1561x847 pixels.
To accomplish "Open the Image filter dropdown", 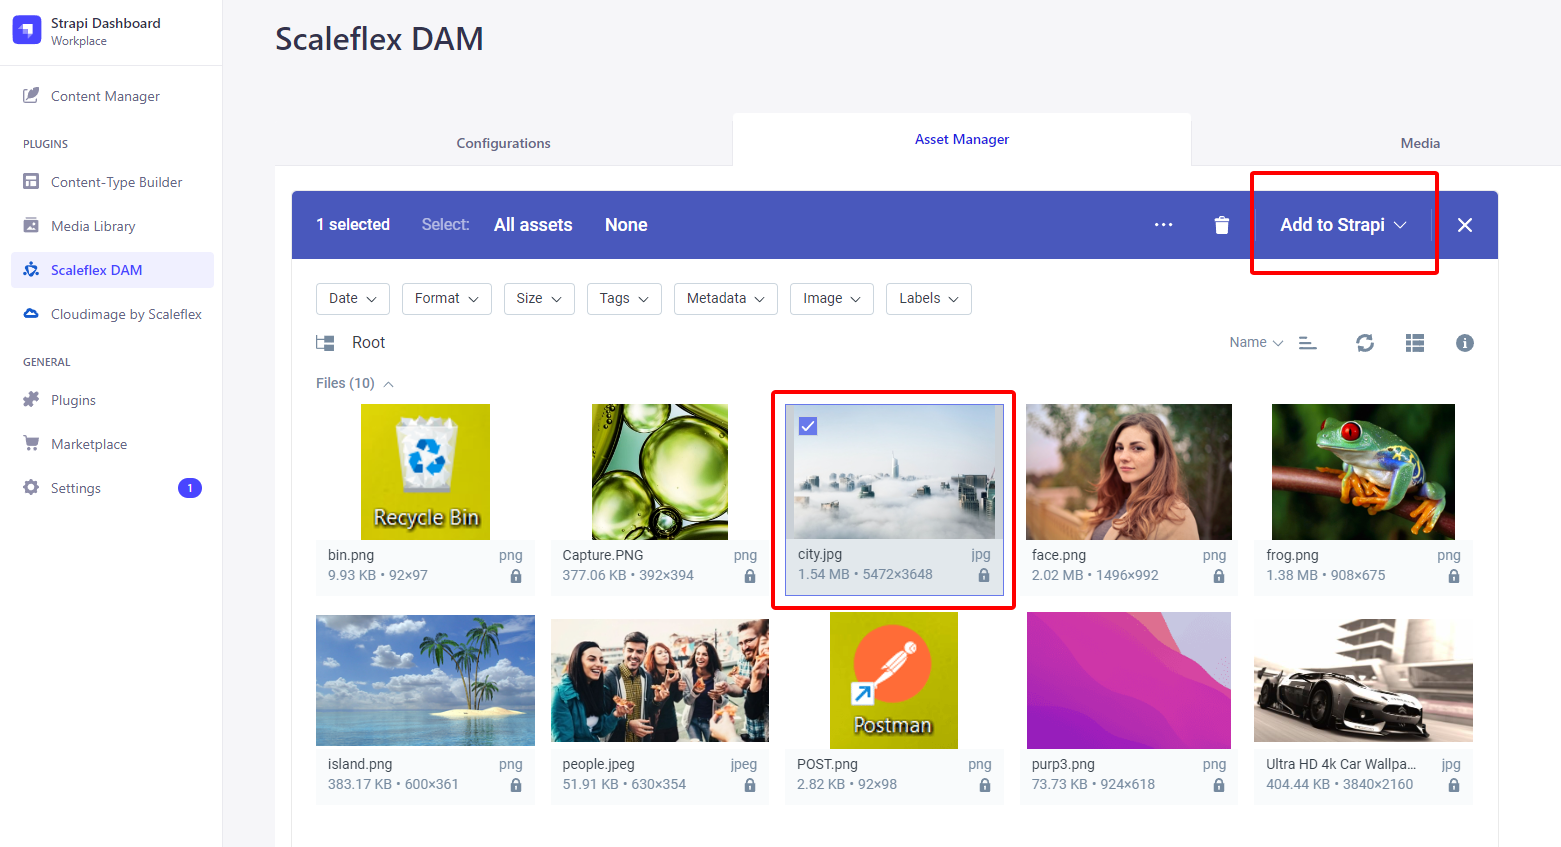I will 832,299.
